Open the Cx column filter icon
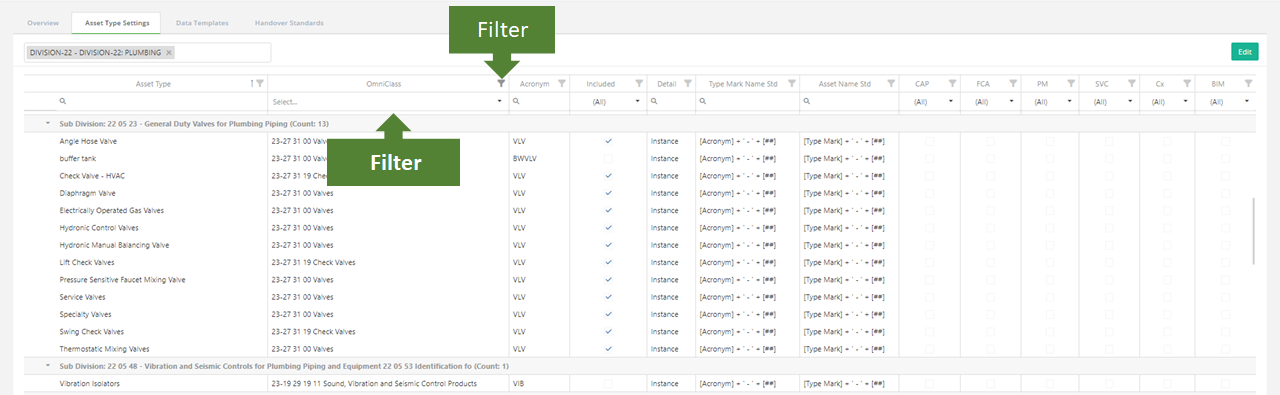The height and width of the screenshot is (395, 1280). point(1187,84)
